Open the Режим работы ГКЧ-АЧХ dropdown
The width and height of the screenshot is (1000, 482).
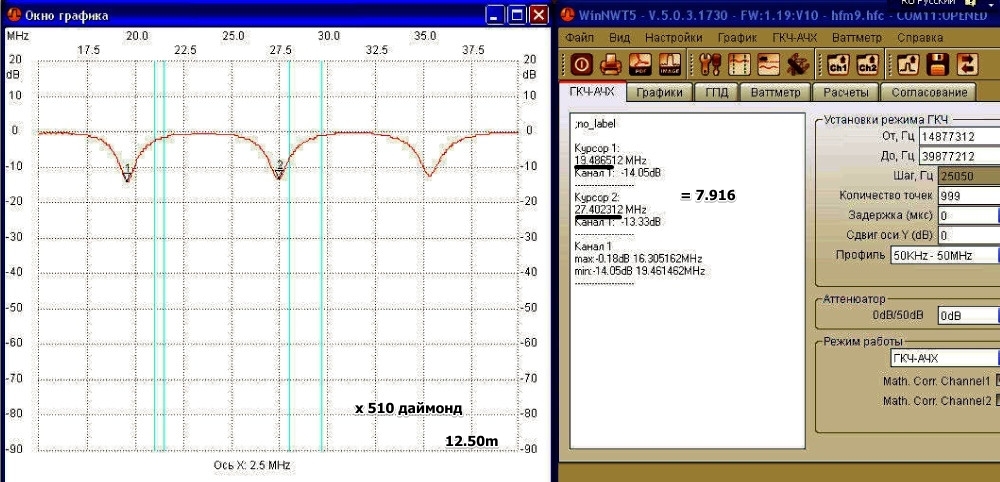(945, 358)
